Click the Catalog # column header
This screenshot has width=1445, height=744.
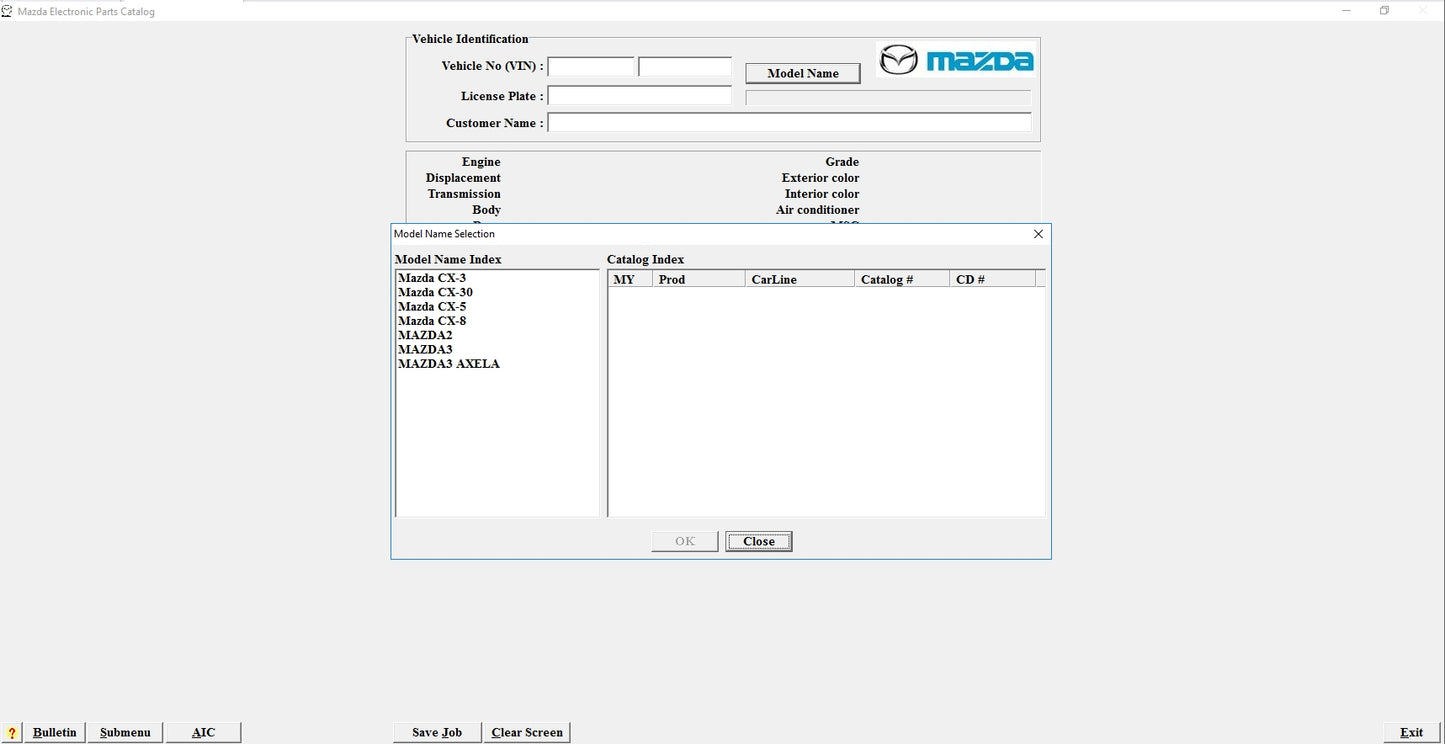pyautogui.click(x=901, y=279)
